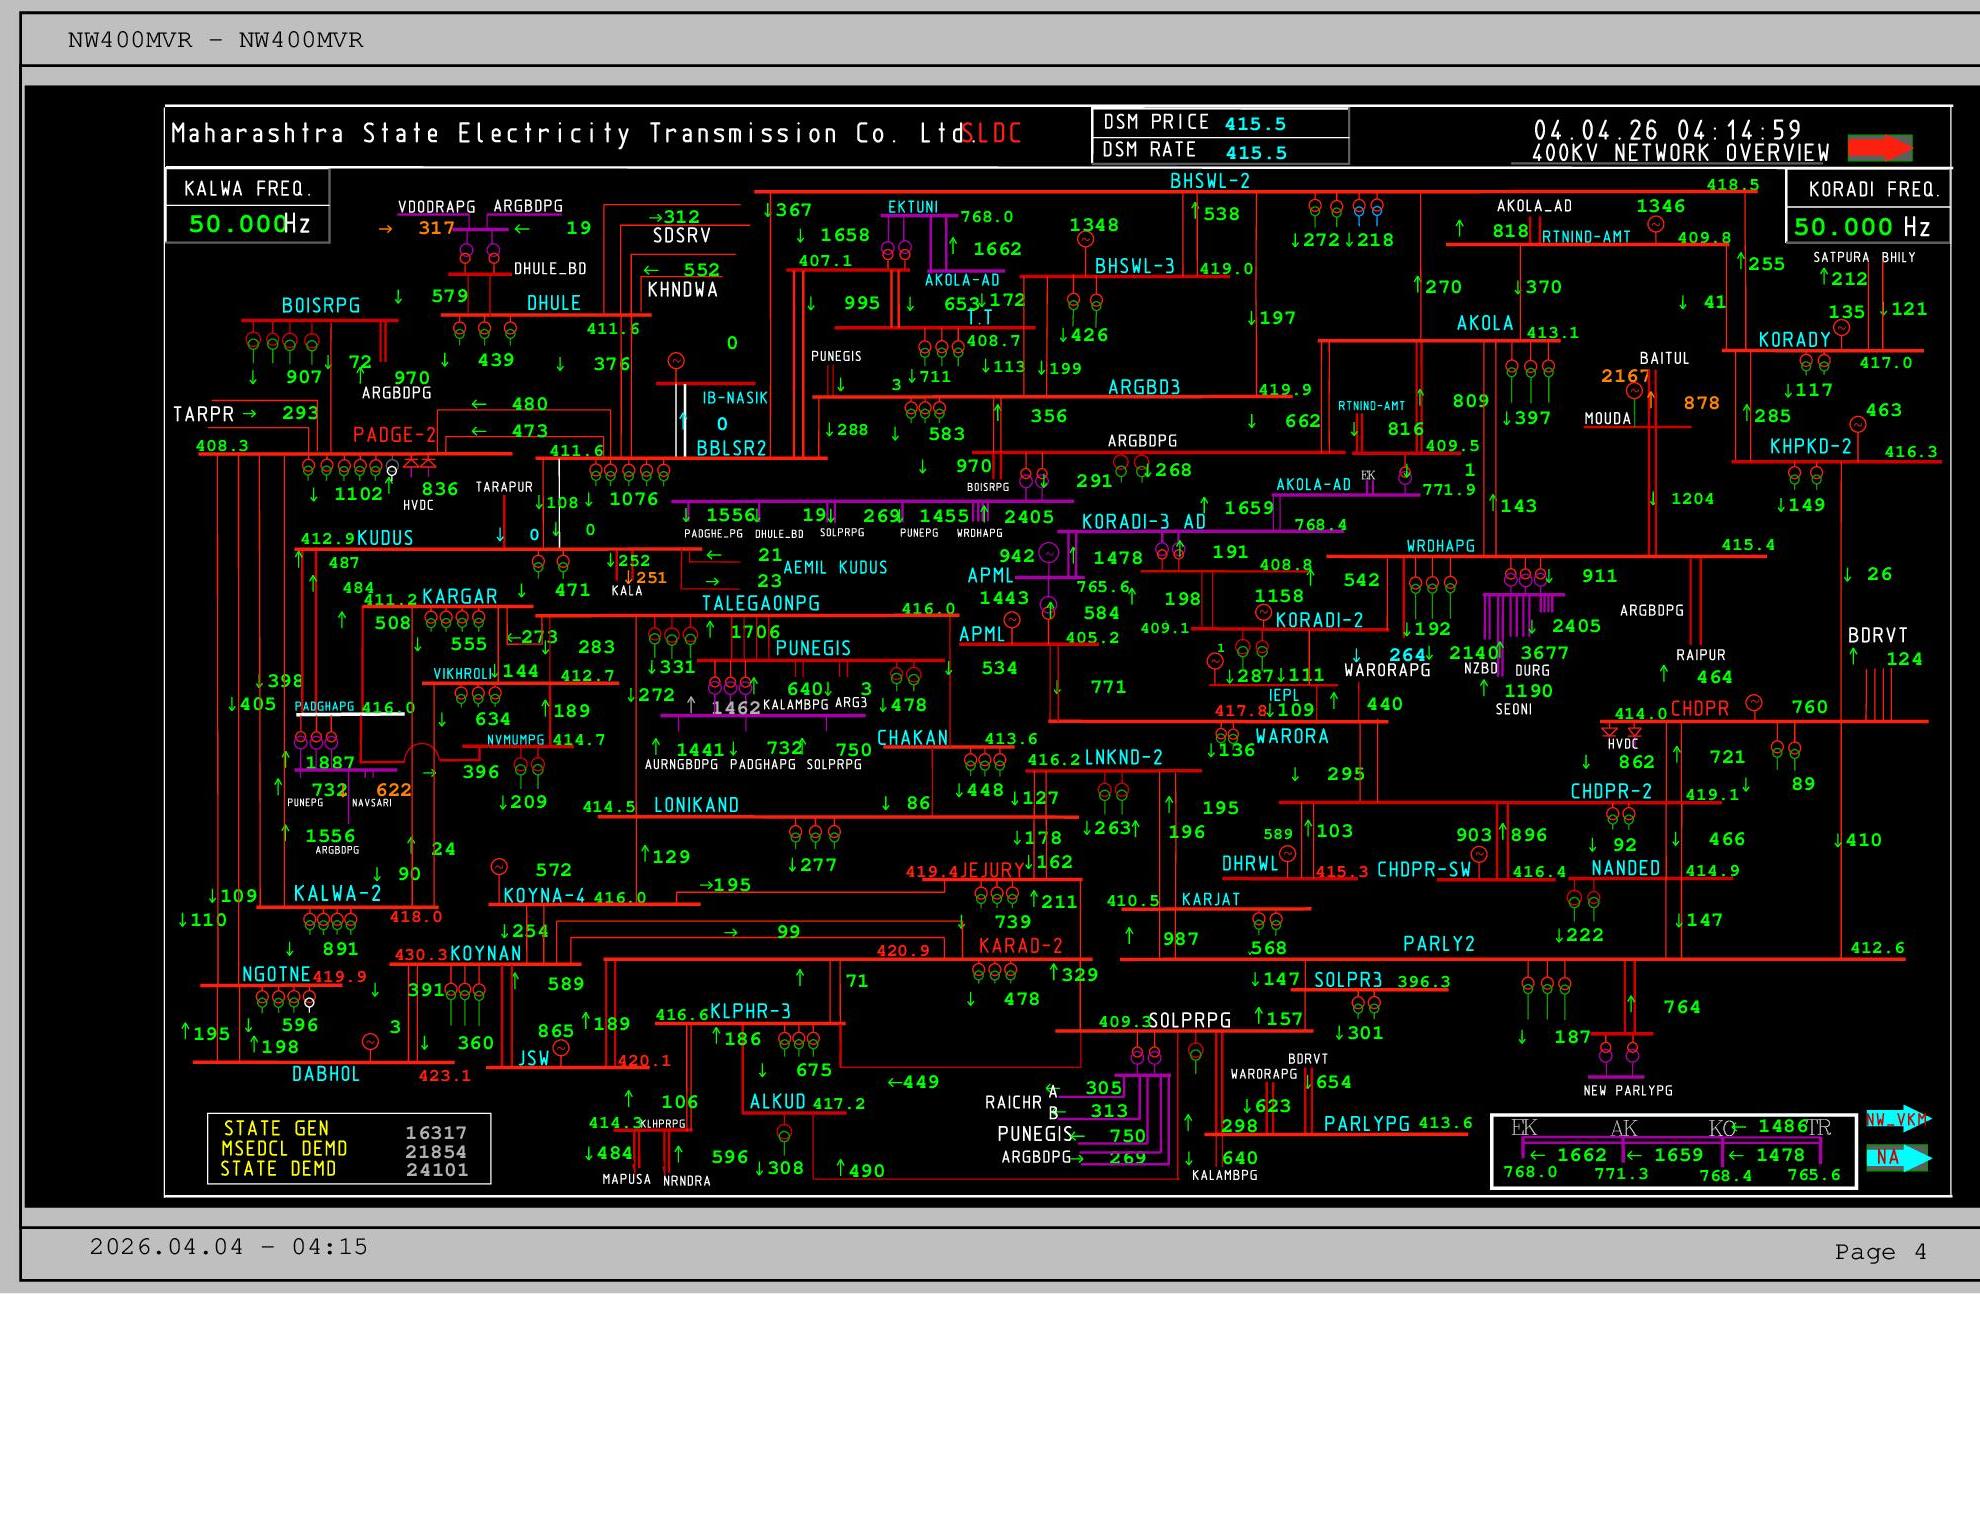Click the DHRWL generator circle symbol
Screen dimensions: 1980x1530
(1288, 854)
